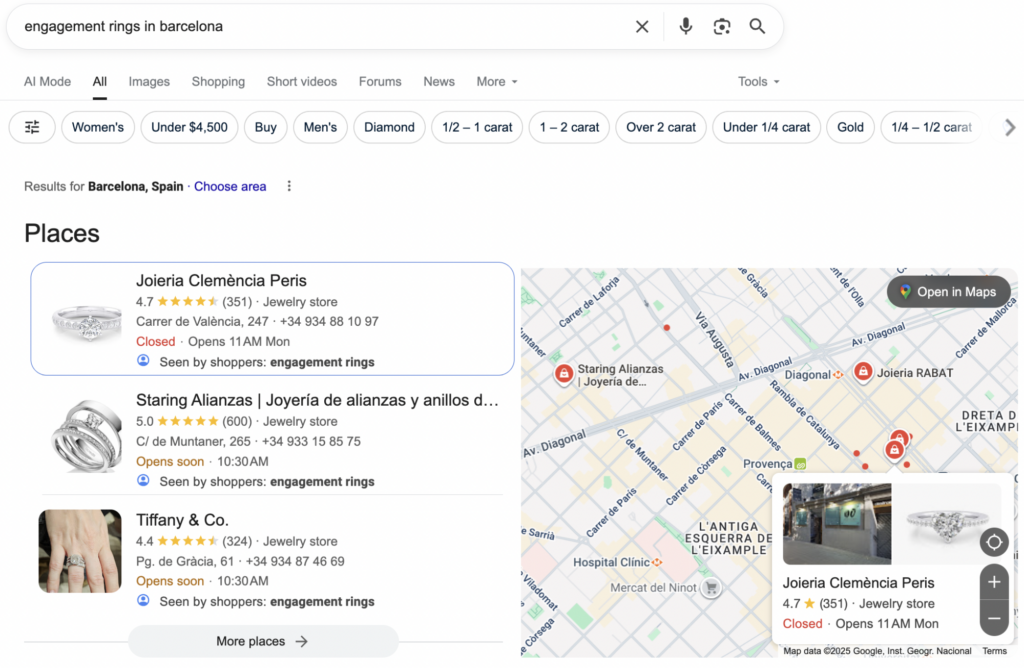Open Google Lens image search icon

point(722,27)
